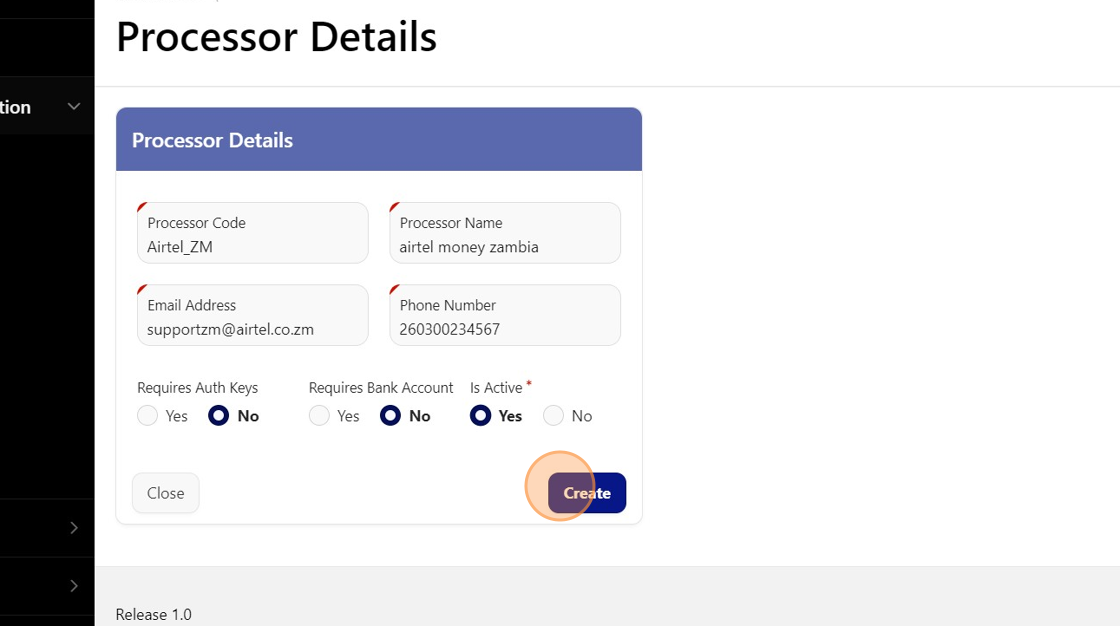Click the Create button

(x=587, y=493)
